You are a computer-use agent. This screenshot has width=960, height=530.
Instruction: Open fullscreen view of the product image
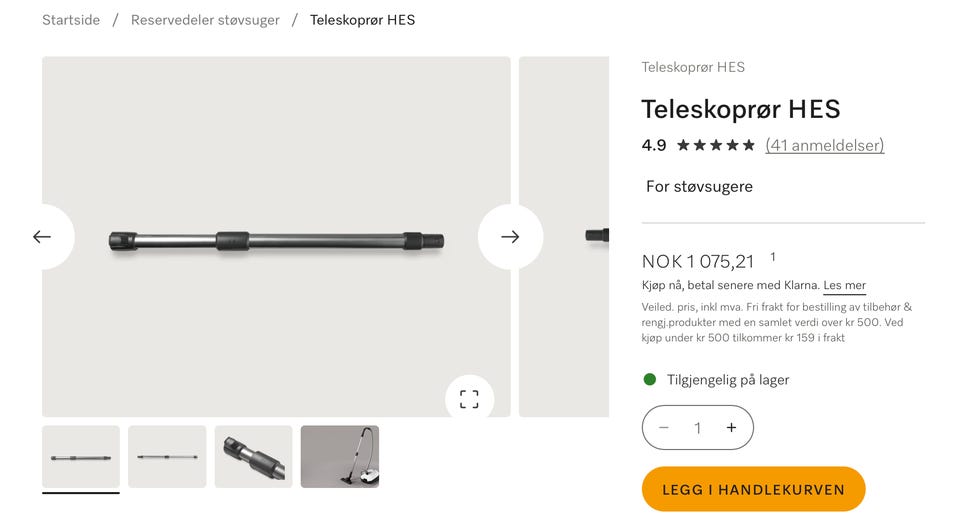click(469, 399)
